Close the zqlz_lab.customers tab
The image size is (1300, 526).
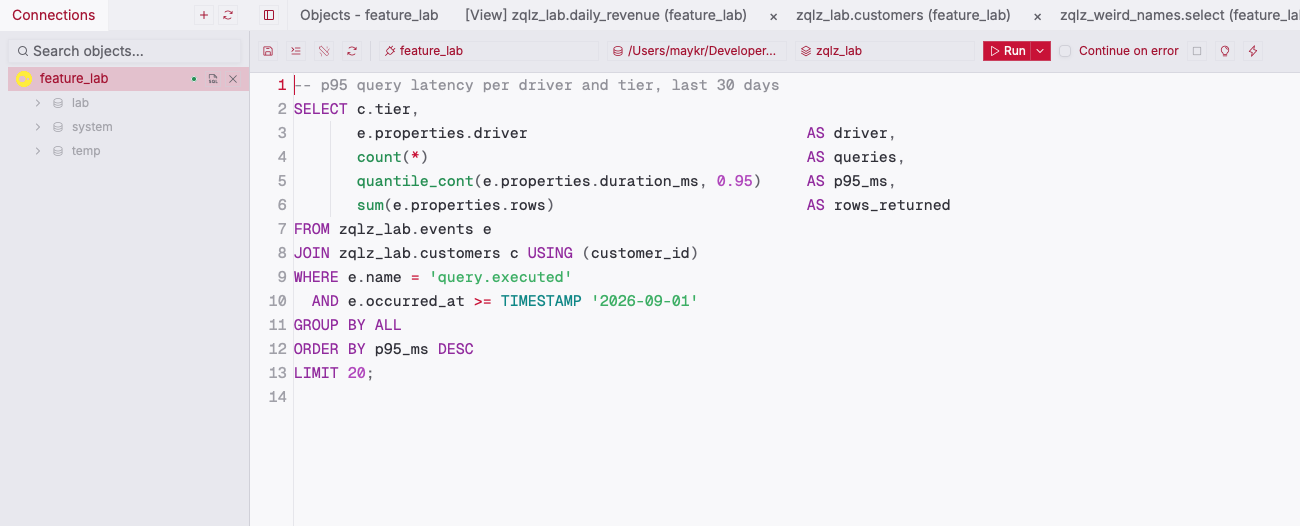(1037, 16)
